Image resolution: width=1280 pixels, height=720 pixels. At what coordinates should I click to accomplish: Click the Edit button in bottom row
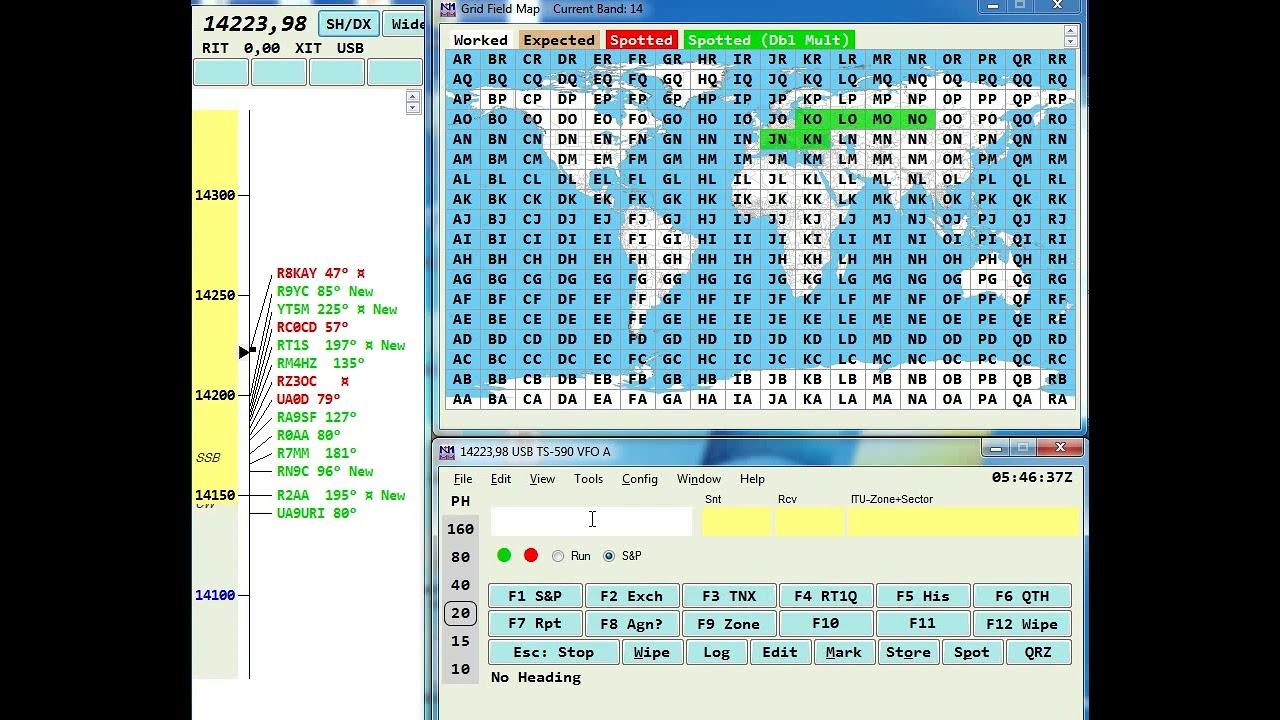(x=780, y=652)
